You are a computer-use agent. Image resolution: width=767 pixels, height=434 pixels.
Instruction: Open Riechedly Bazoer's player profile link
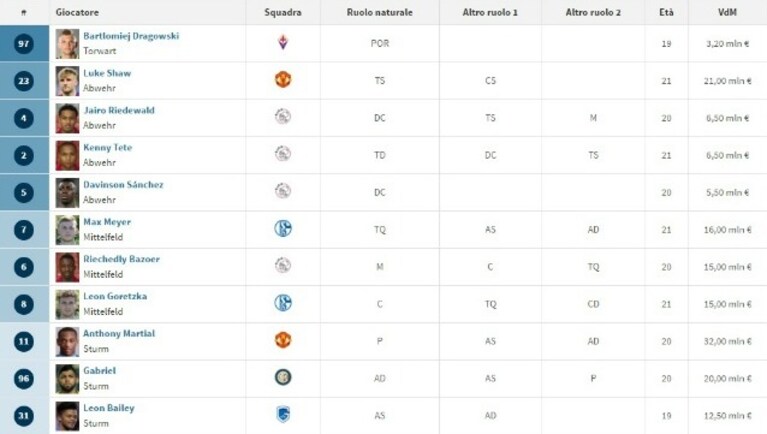121,259
